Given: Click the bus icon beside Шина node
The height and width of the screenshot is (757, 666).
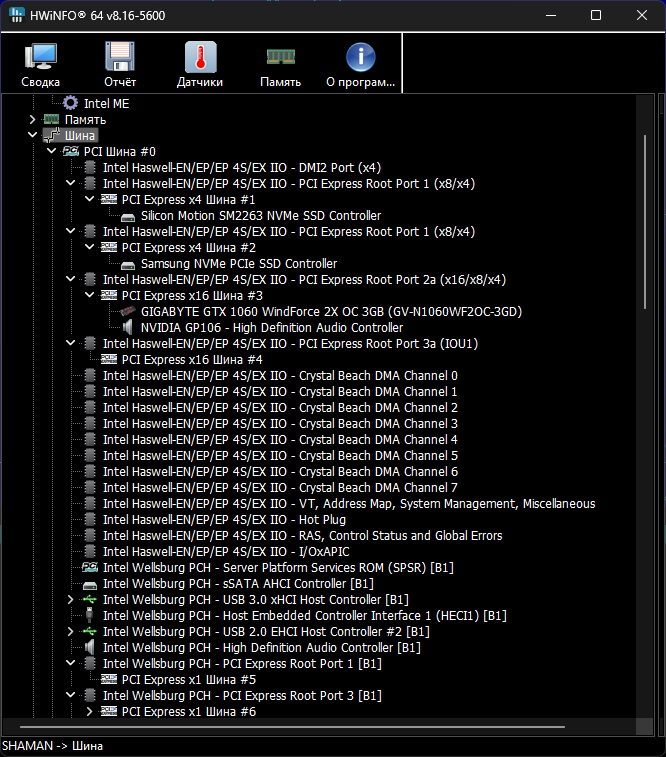Looking at the screenshot, I should pyautogui.click(x=51, y=135).
